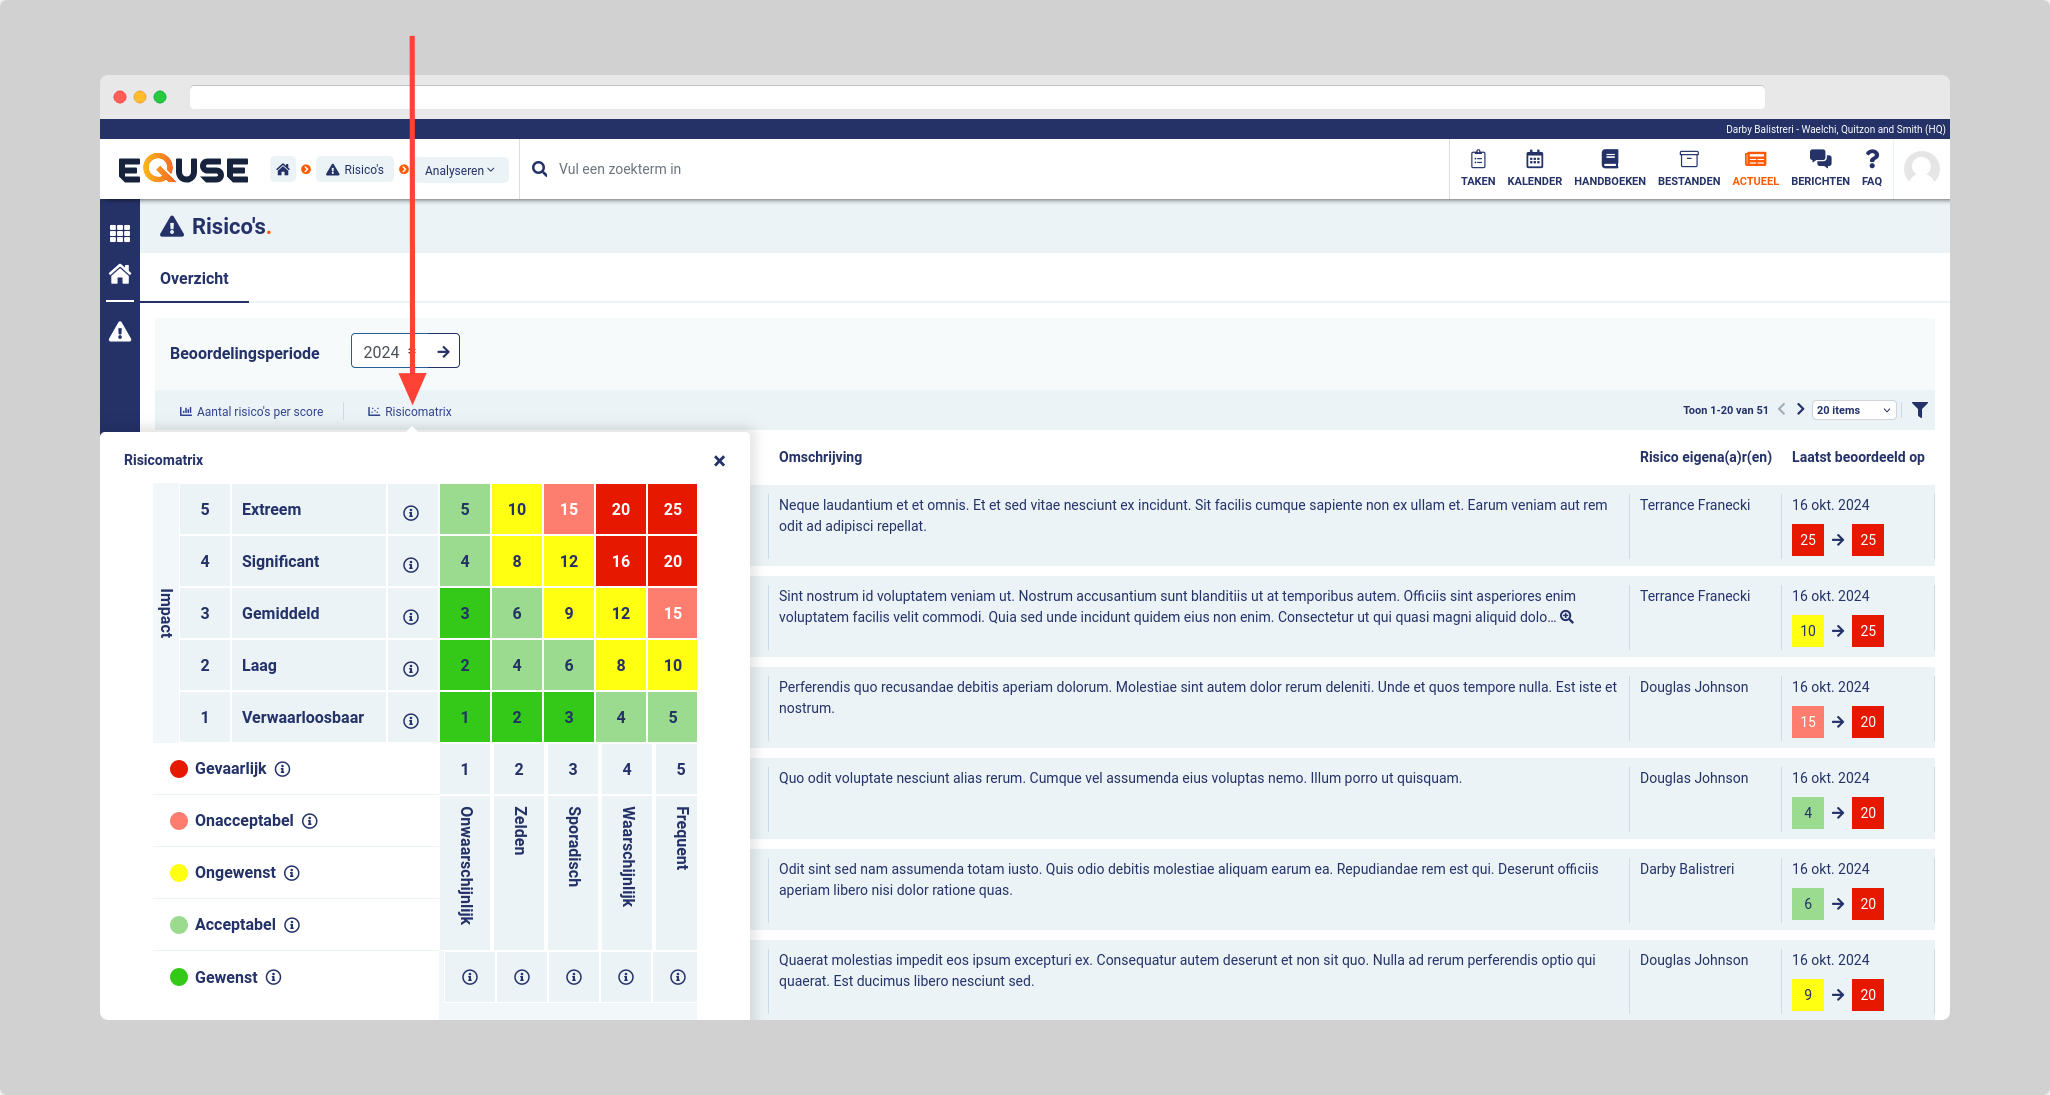This screenshot has width=2050, height=1095.
Task: Open the sidebar apps grid icon
Action: click(120, 234)
